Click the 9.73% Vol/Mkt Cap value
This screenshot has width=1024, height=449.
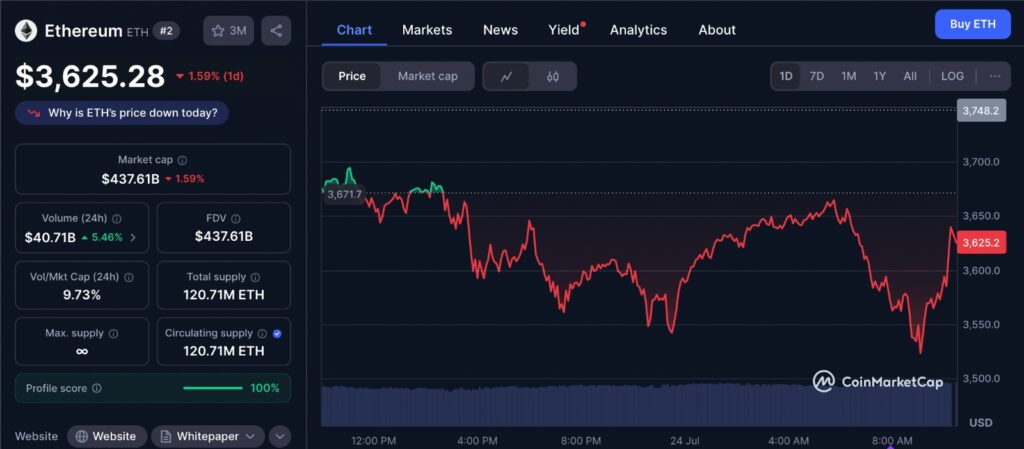point(82,295)
